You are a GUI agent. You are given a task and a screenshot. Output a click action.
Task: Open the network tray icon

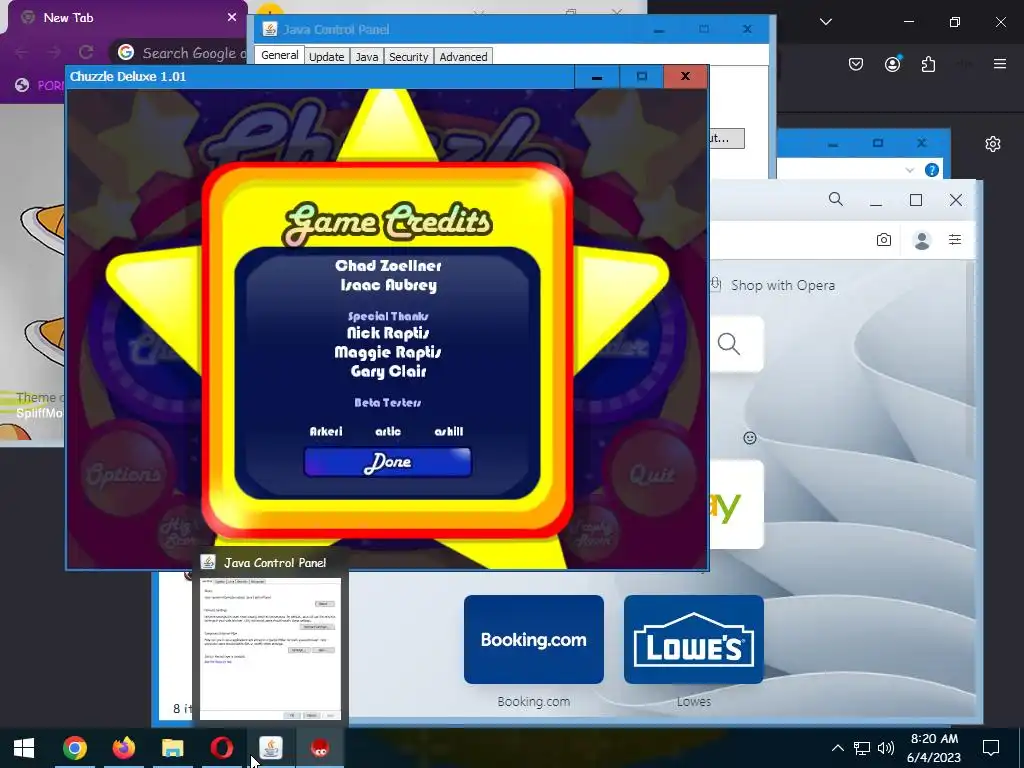861,748
